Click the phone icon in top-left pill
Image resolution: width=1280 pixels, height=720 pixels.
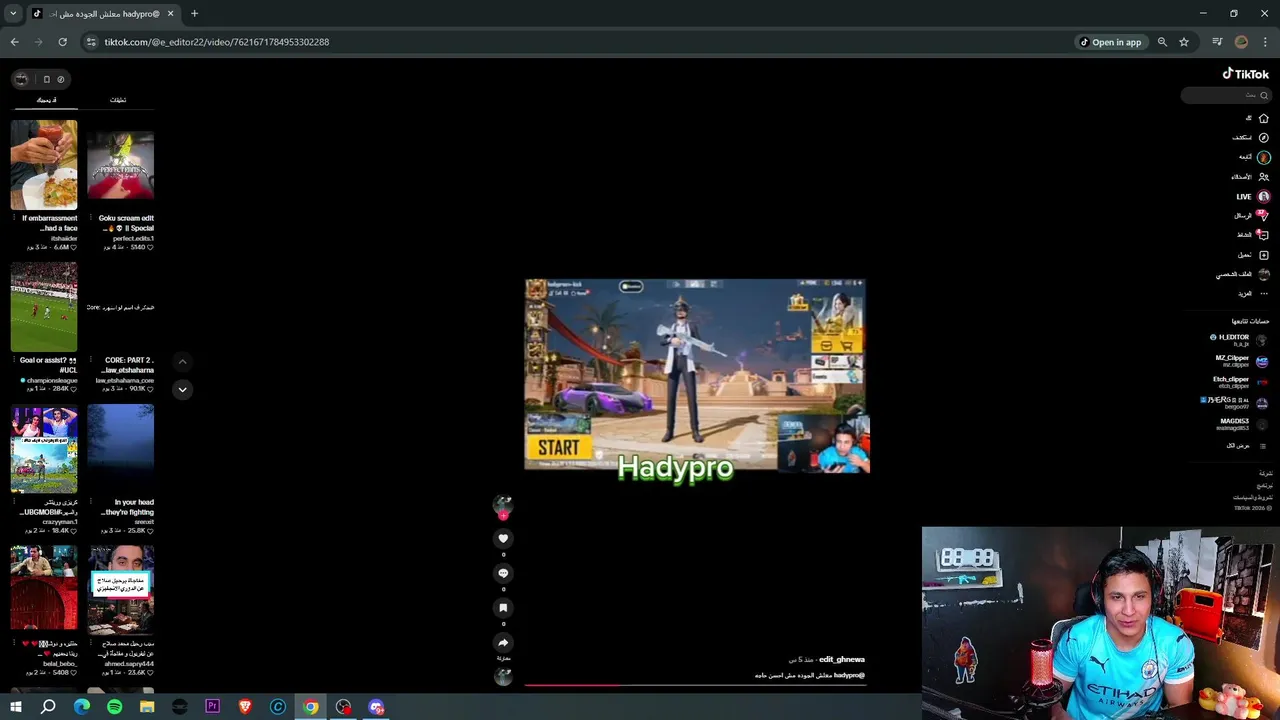click(x=46, y=79)
